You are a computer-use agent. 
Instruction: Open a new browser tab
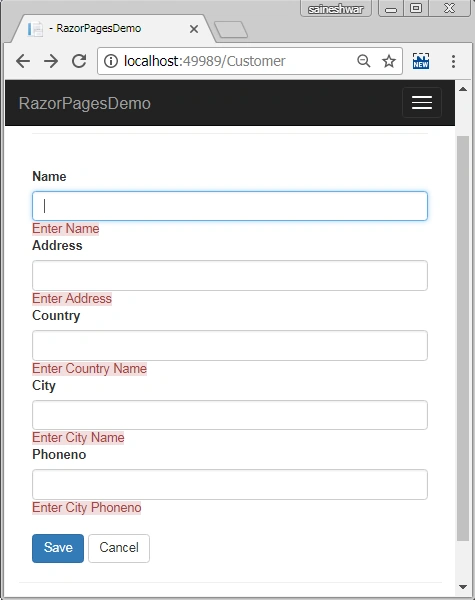pos(230,30)
